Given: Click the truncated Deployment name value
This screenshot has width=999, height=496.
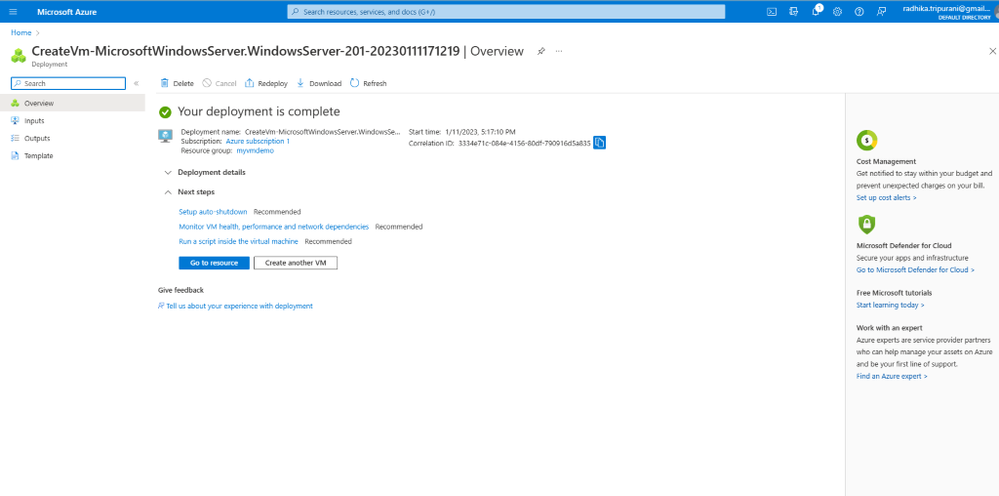Looking at the screenshot, I should 323,132.
